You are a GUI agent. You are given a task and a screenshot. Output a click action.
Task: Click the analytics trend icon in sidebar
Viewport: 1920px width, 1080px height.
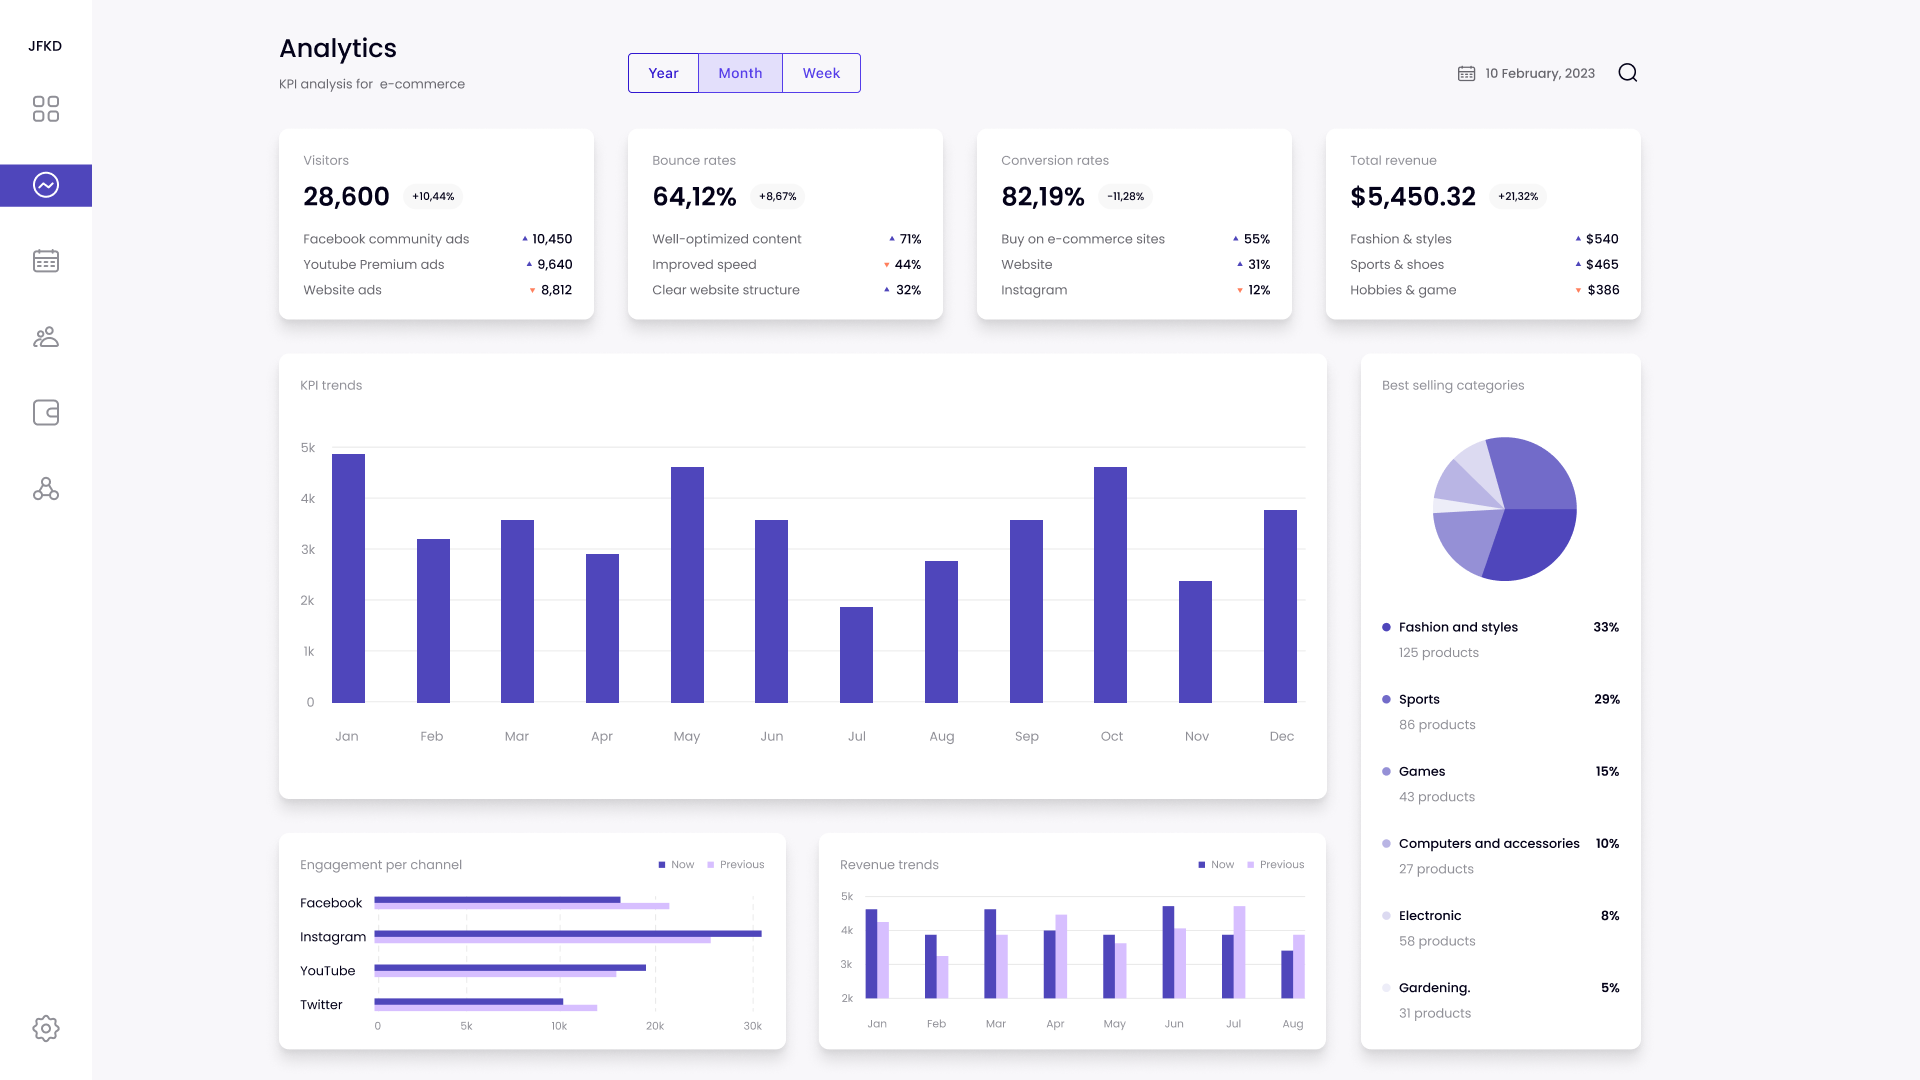click(46, 183)
